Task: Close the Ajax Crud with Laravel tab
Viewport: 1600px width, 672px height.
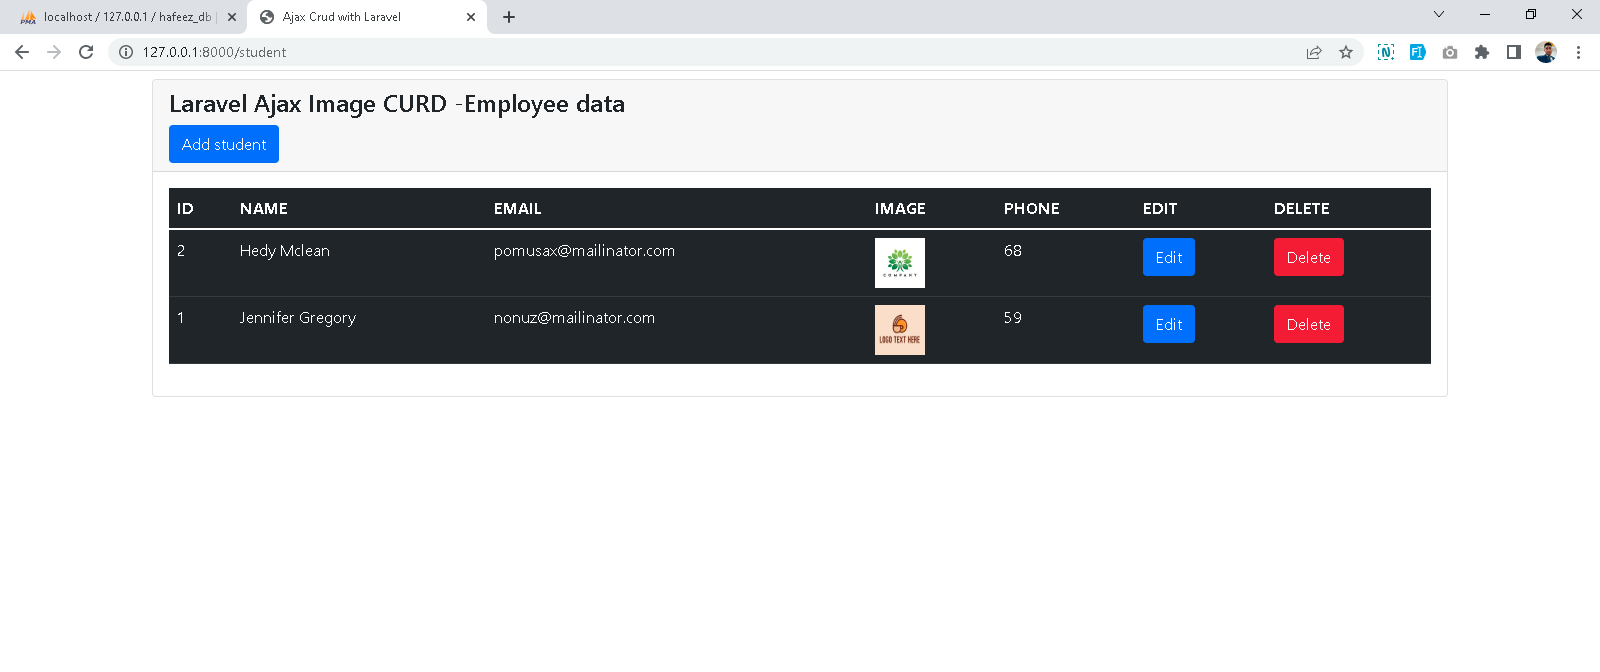Action: click(x=471, y=17)
